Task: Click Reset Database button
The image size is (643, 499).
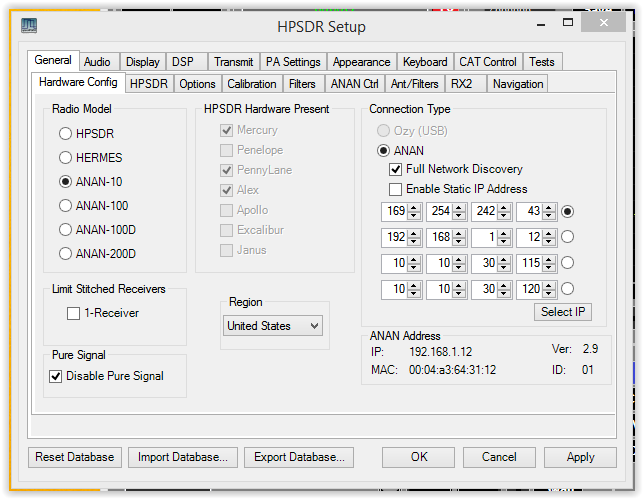Action: coord(75,457)
